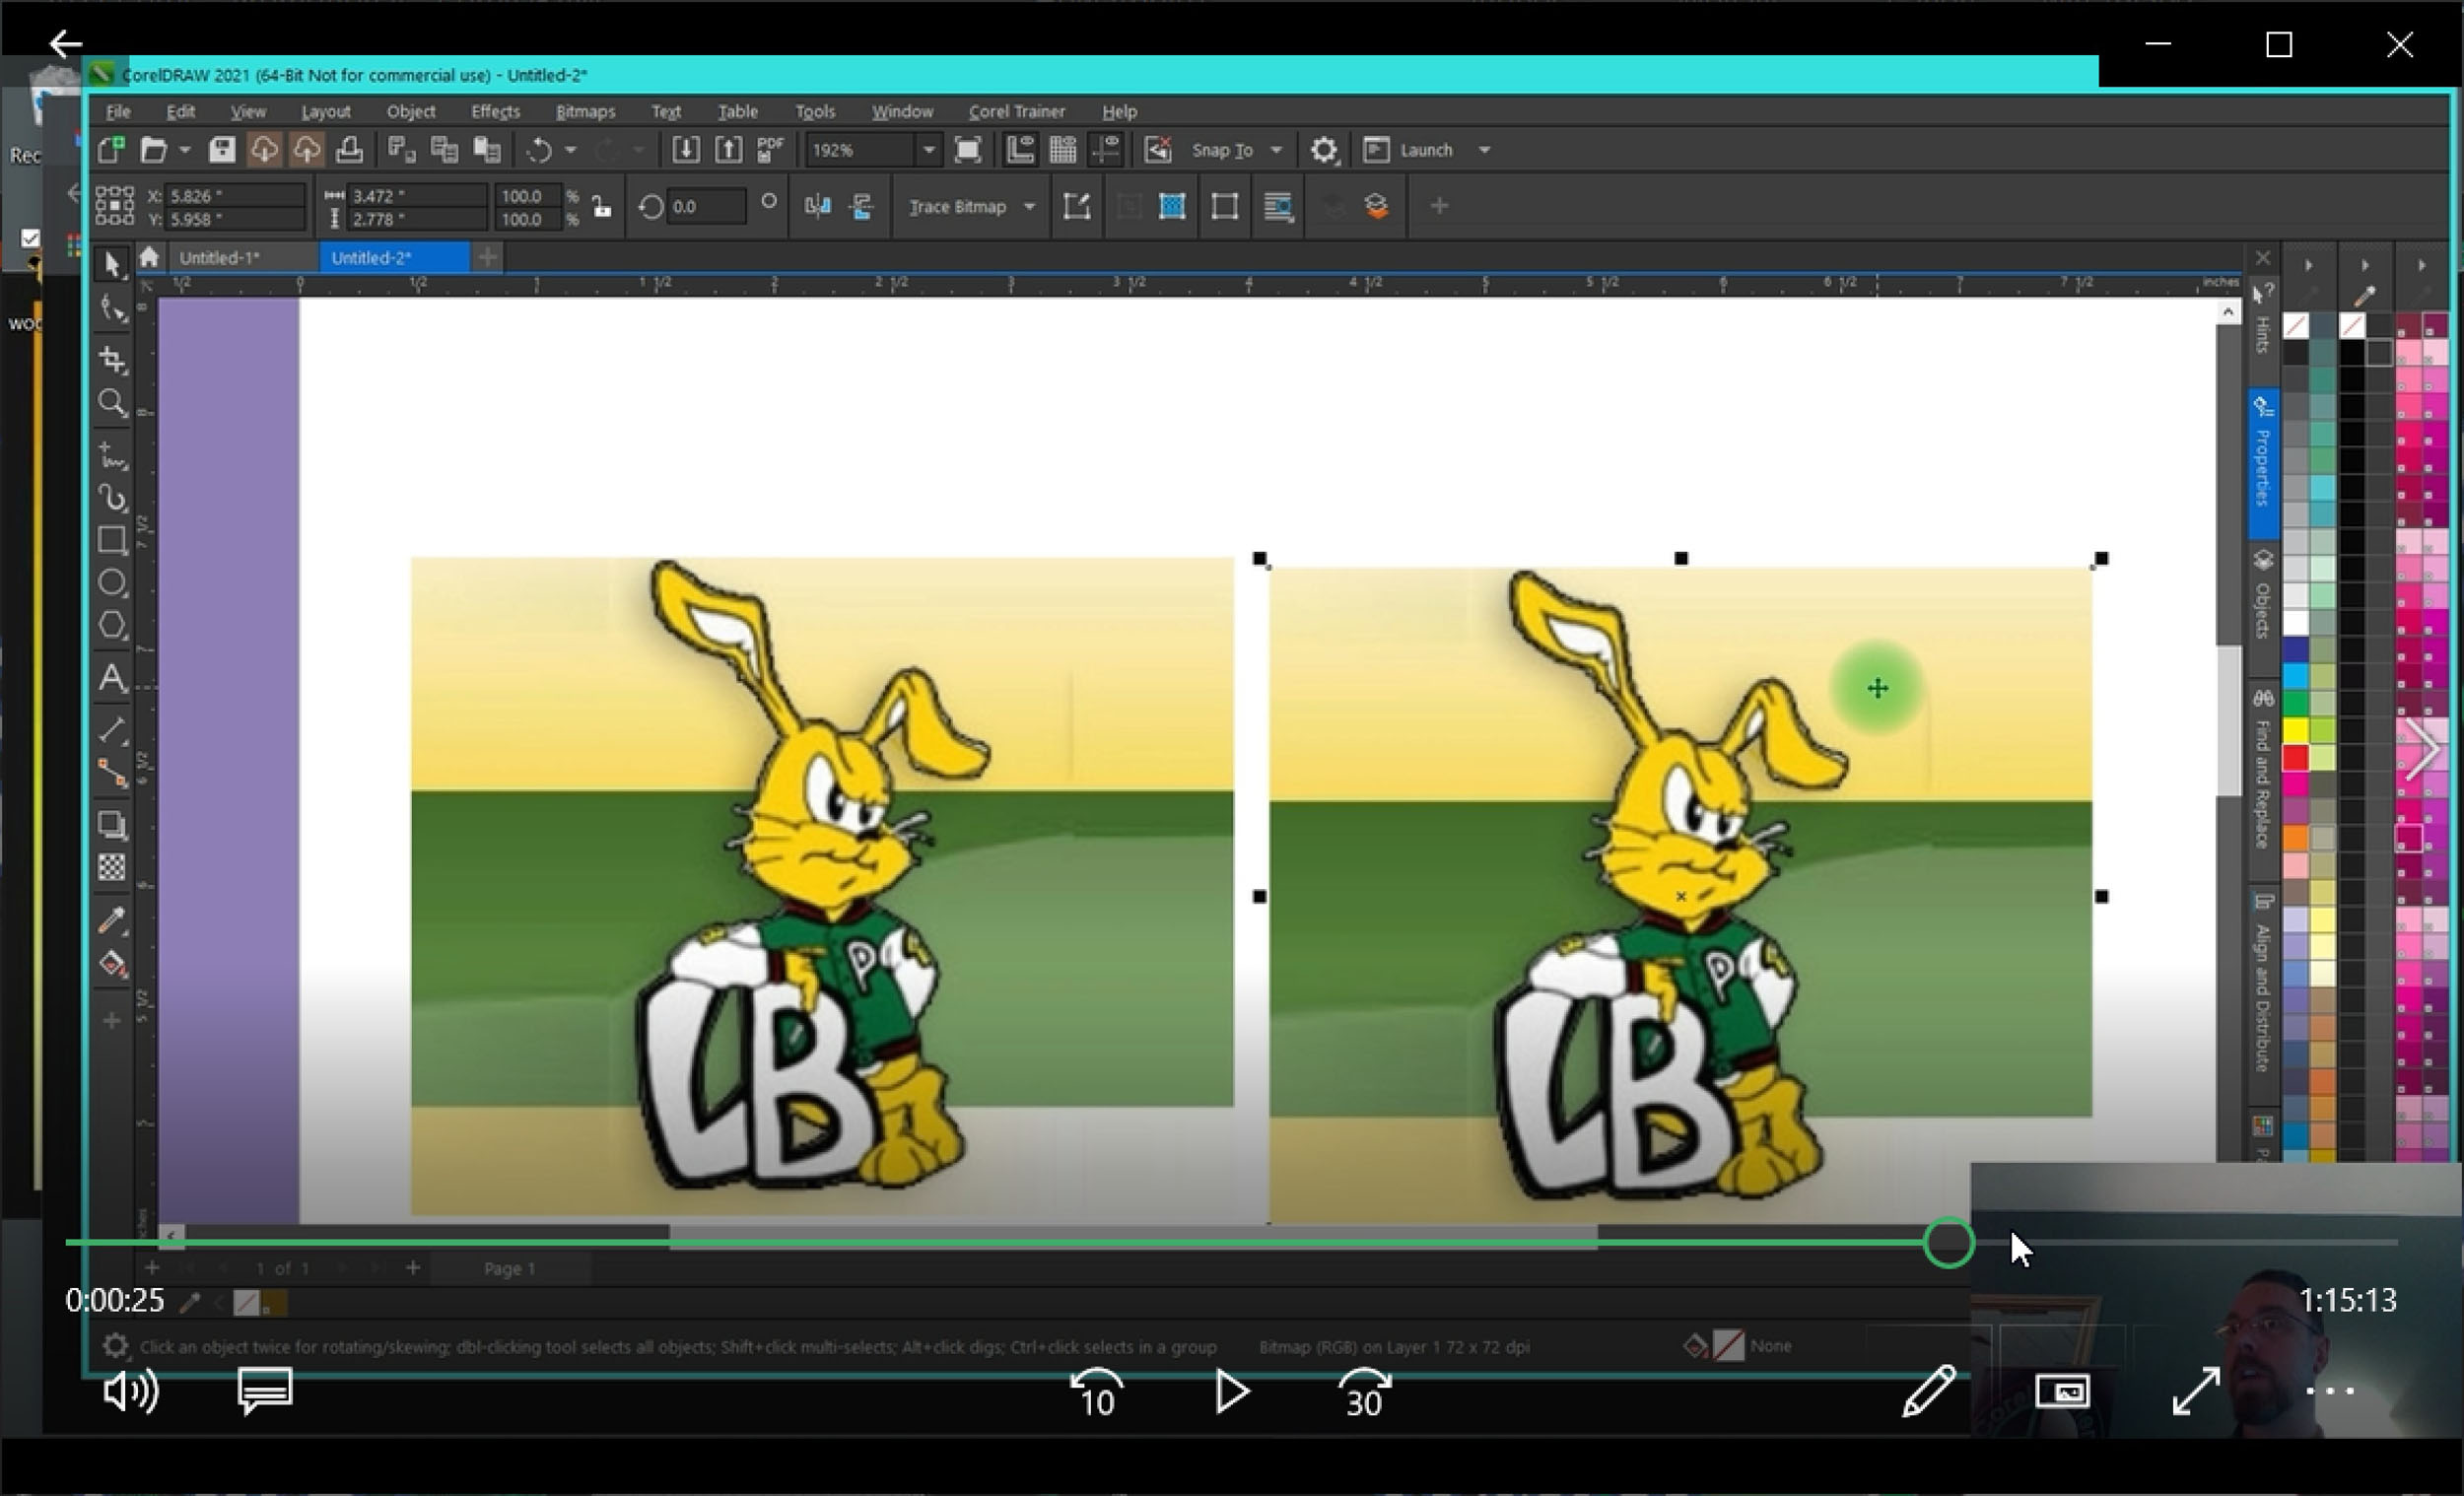Skip forward 30 seconds

tap(1365, 1392)
